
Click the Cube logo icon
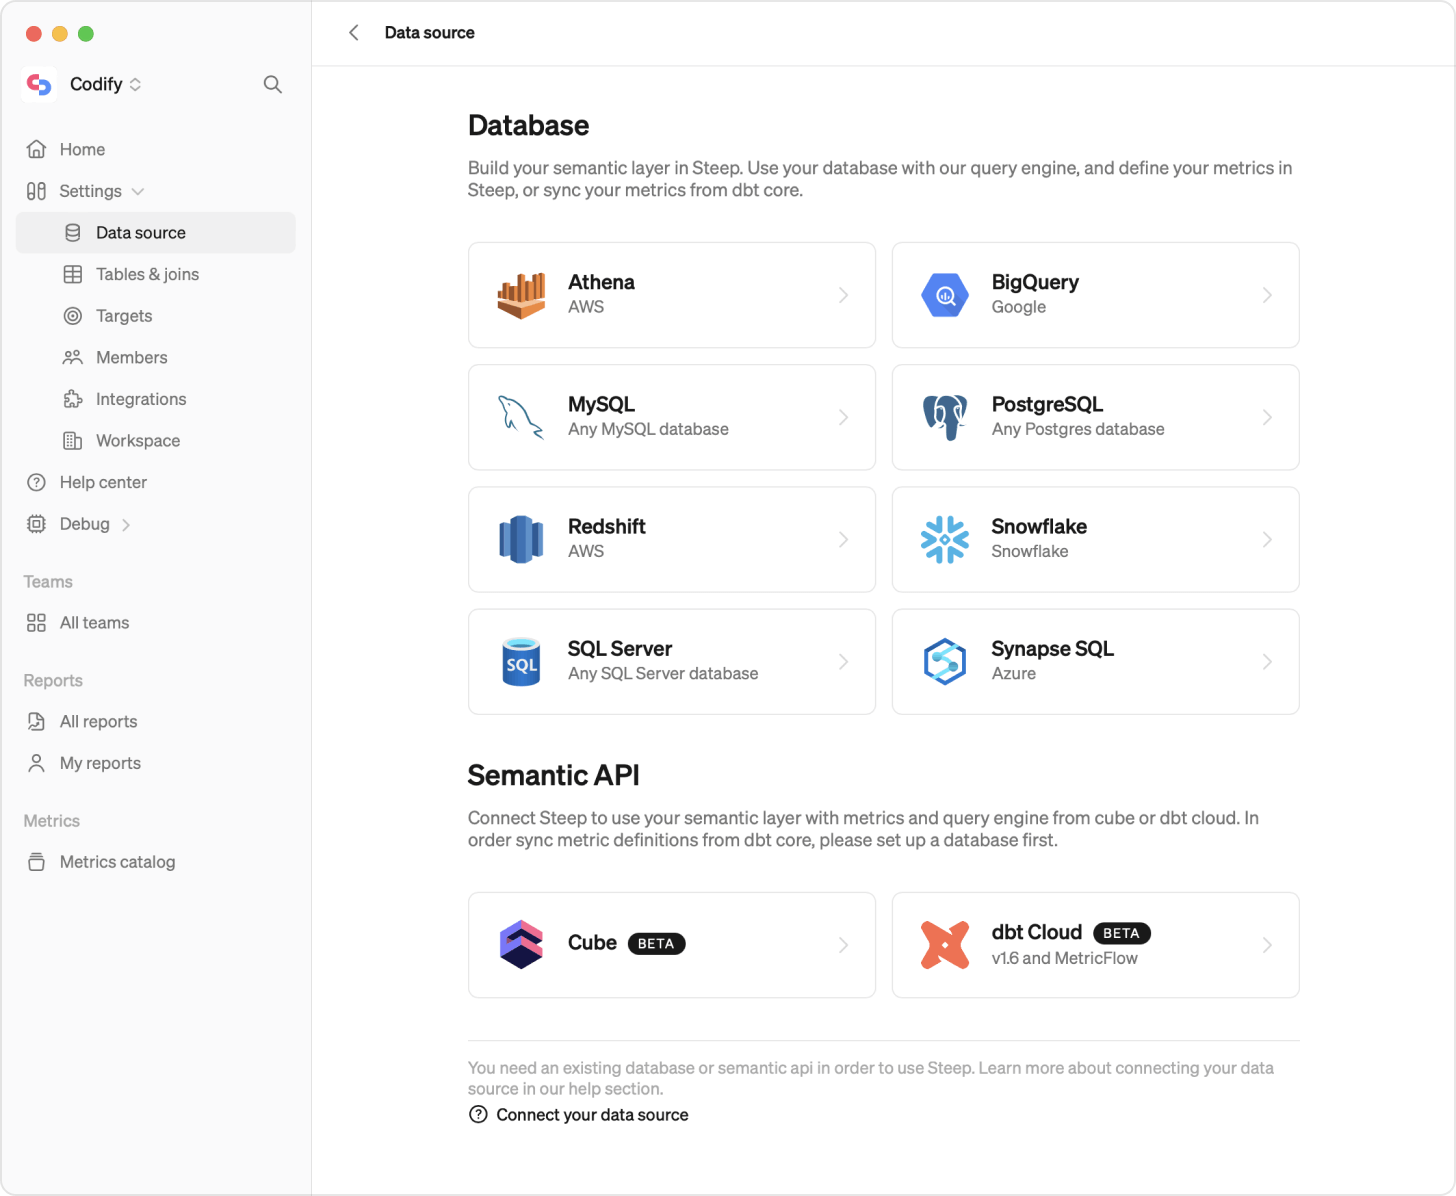click(521, 945)
